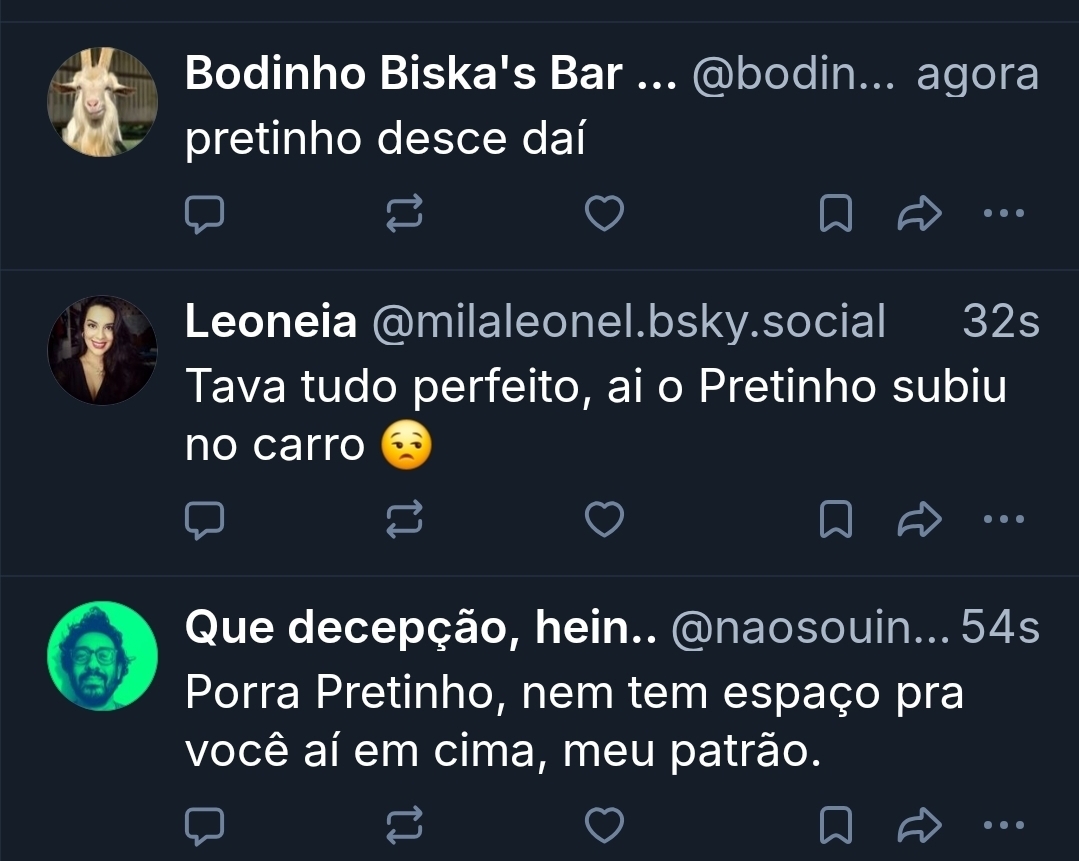The height and width of the screenshot is (861, 1079).
Task: Reply to Bodinho Biska's Bar post
Action: tap(204, 213)
